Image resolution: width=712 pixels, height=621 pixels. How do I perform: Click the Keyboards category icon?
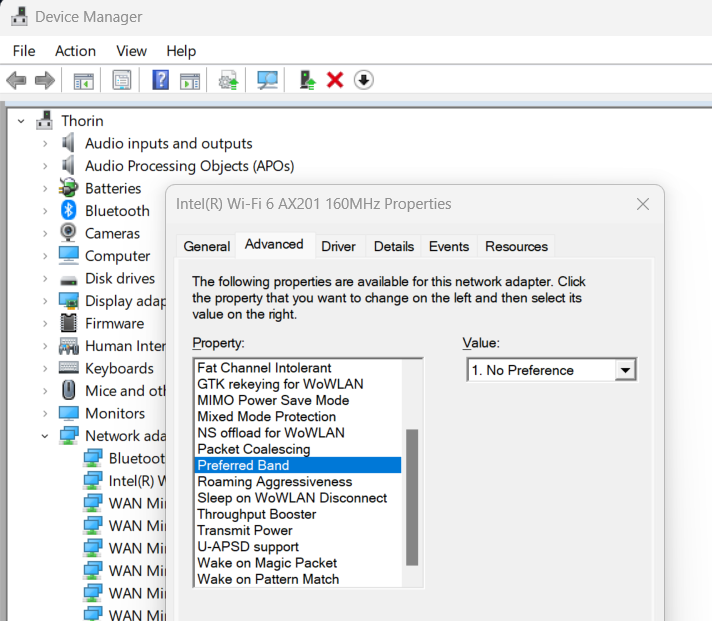[69, 368]
